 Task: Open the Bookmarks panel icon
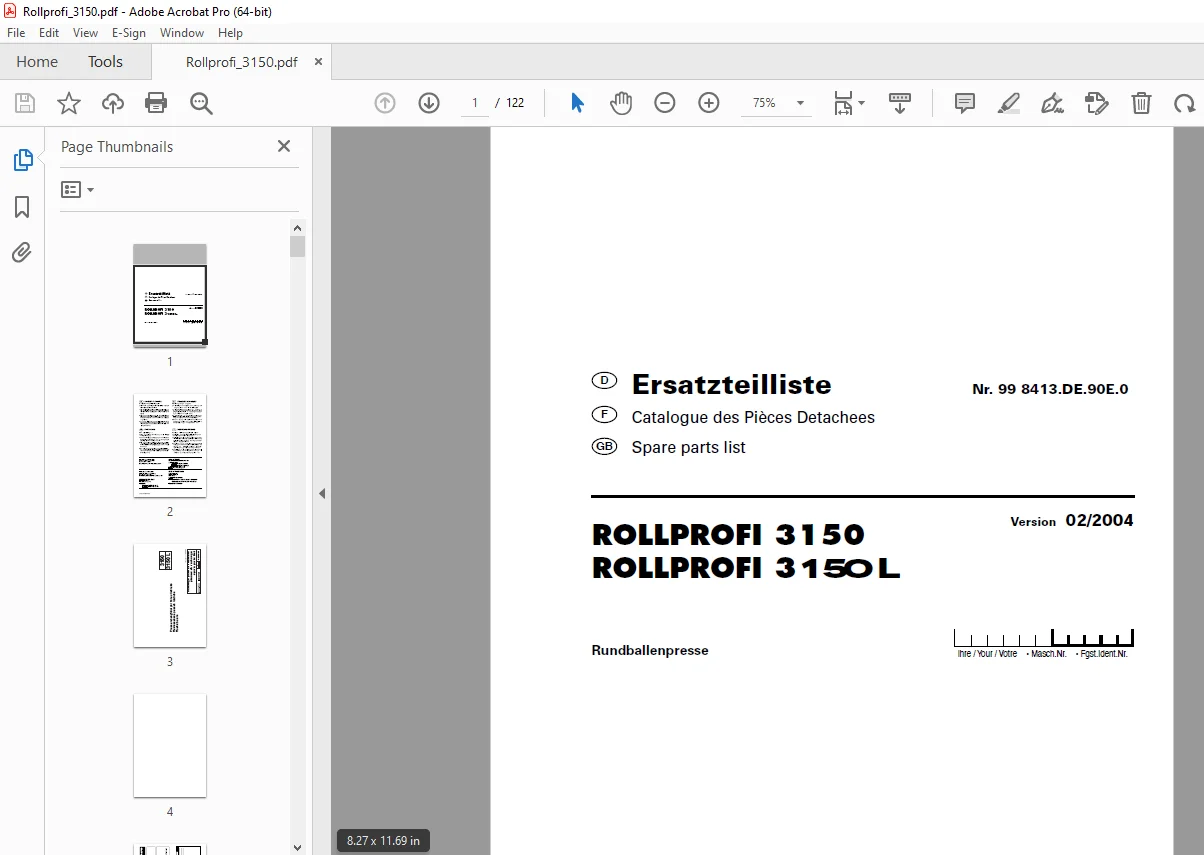[x=22, y=206]
